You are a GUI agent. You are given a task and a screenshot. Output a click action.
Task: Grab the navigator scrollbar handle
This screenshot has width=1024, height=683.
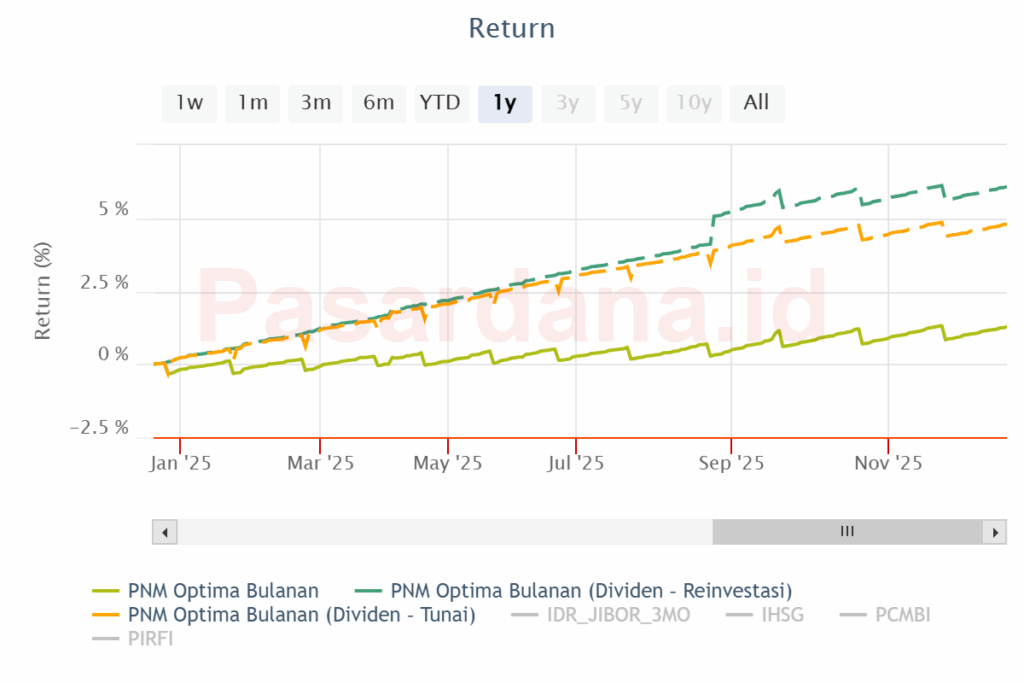[x=846, y=532]
